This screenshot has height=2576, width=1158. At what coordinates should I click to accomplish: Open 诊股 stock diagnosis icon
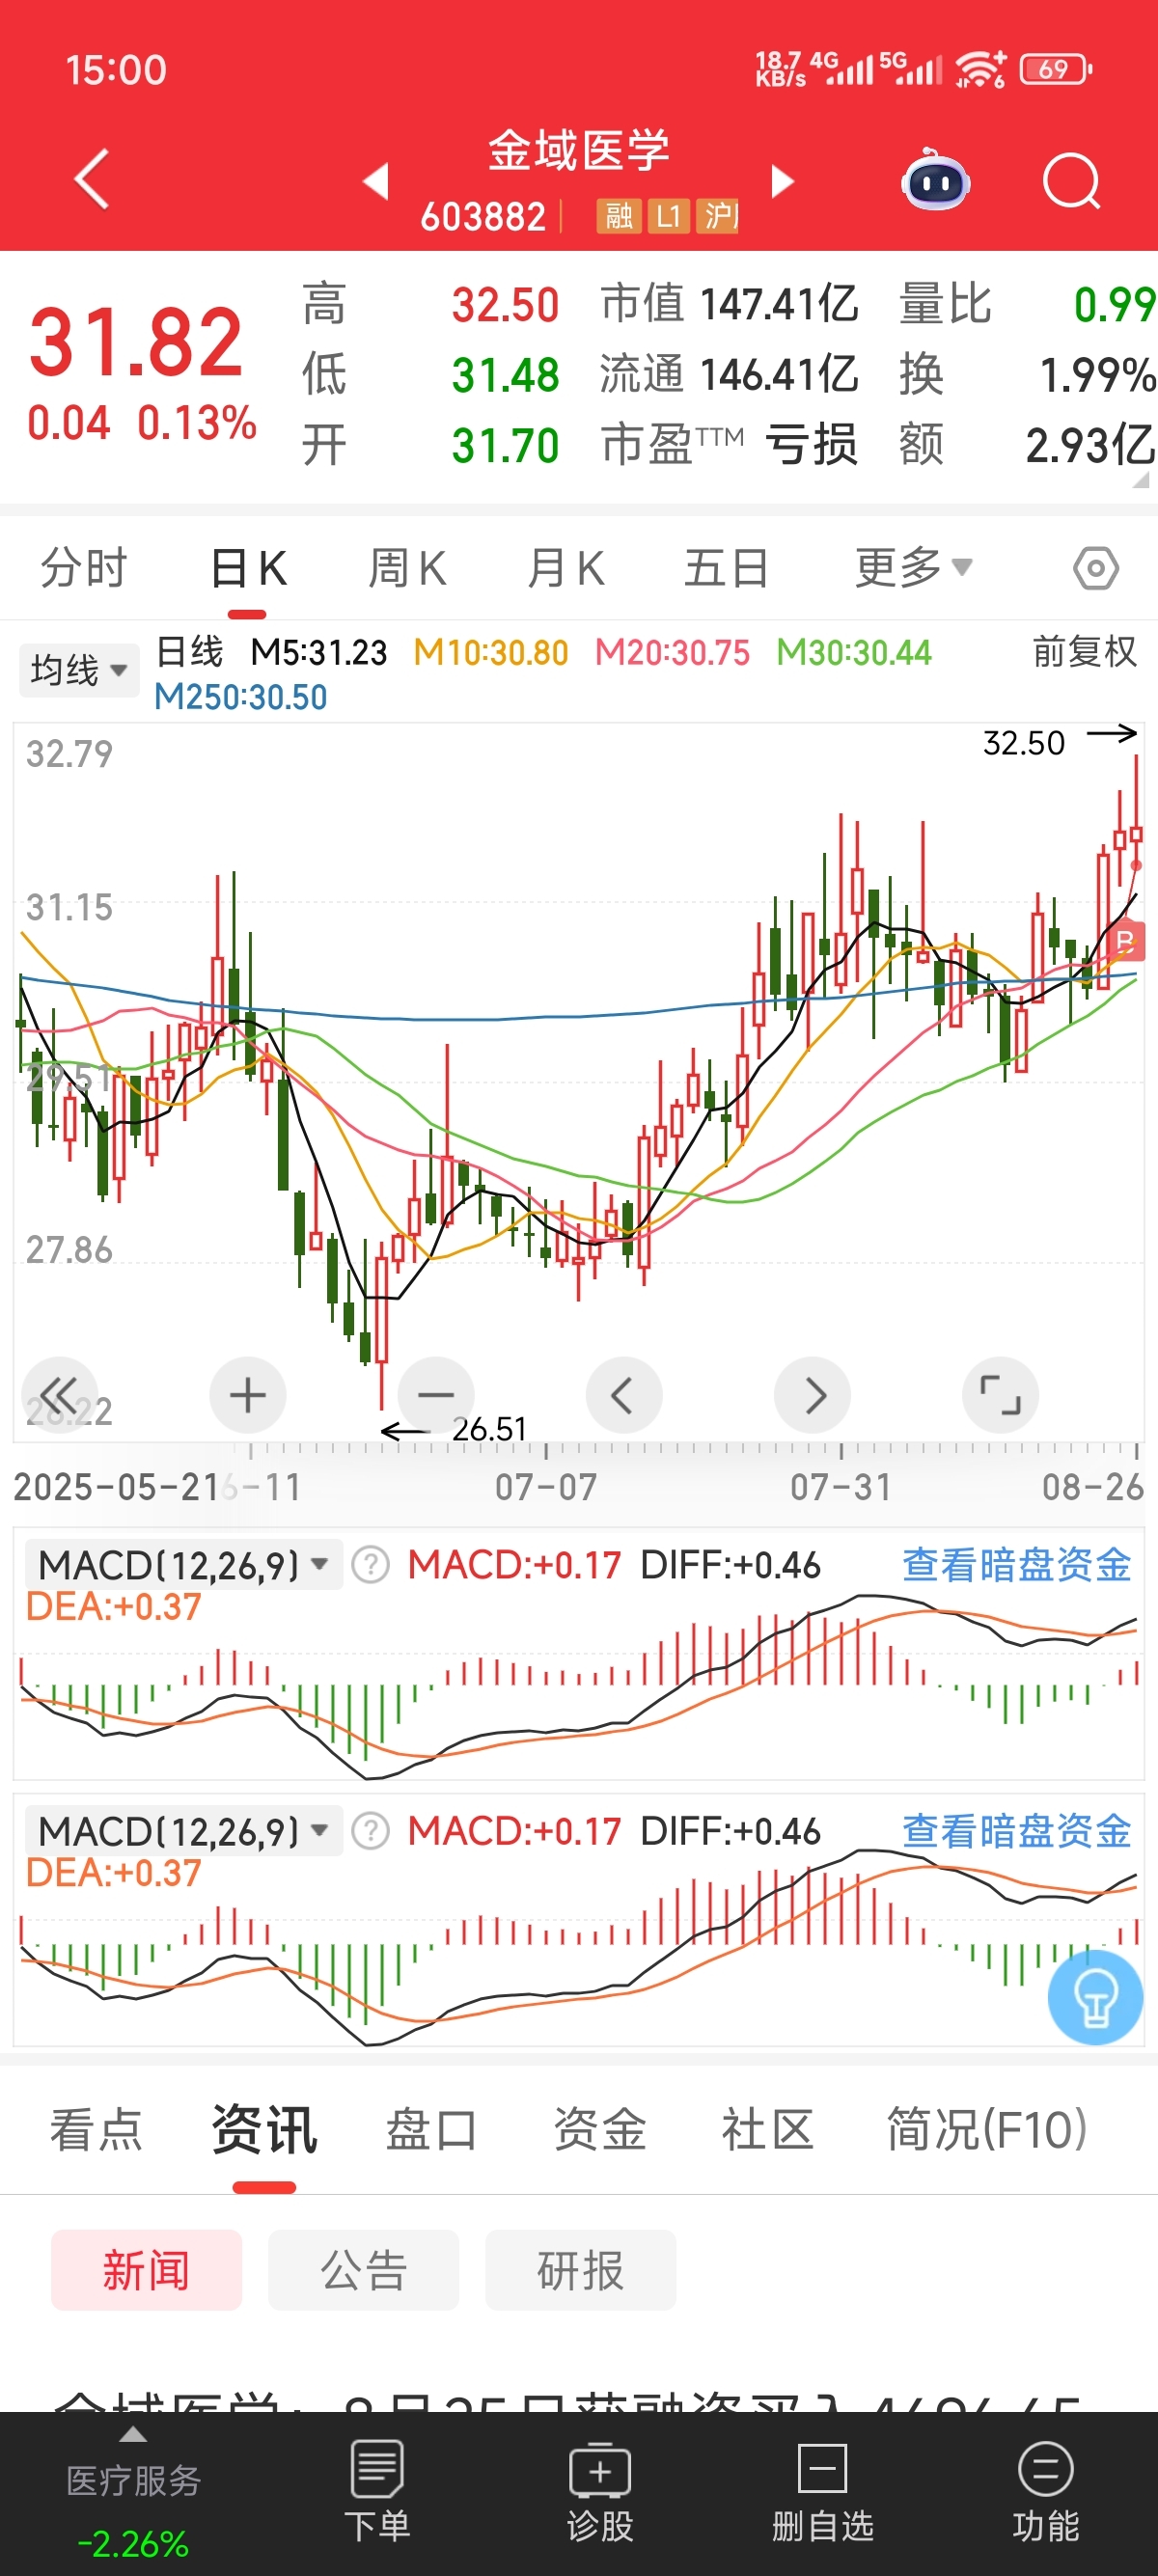click(599, 2491)
